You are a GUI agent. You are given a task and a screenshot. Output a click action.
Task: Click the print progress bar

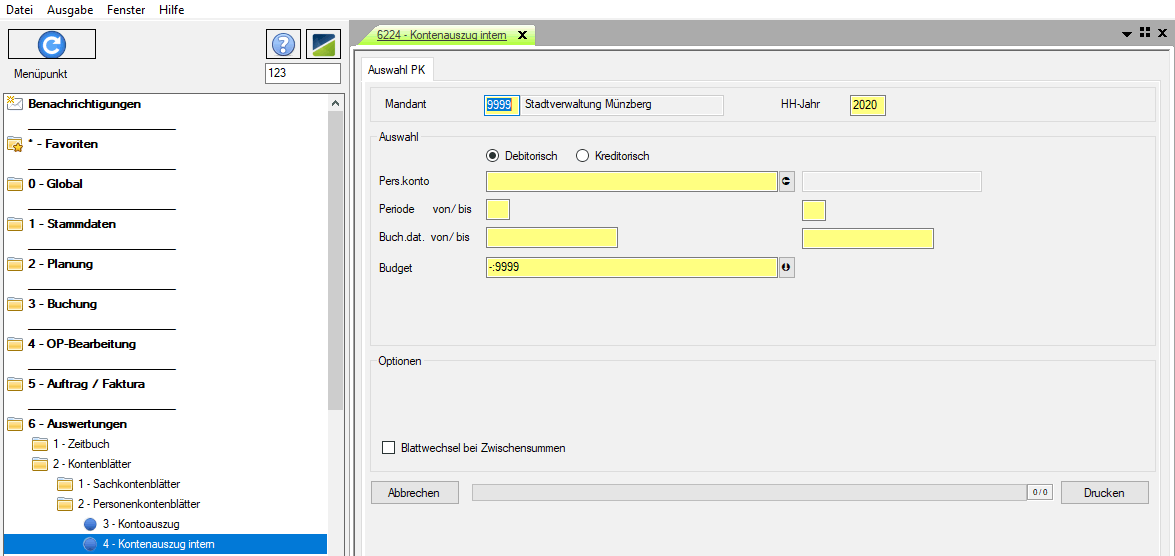click(748, 493)
